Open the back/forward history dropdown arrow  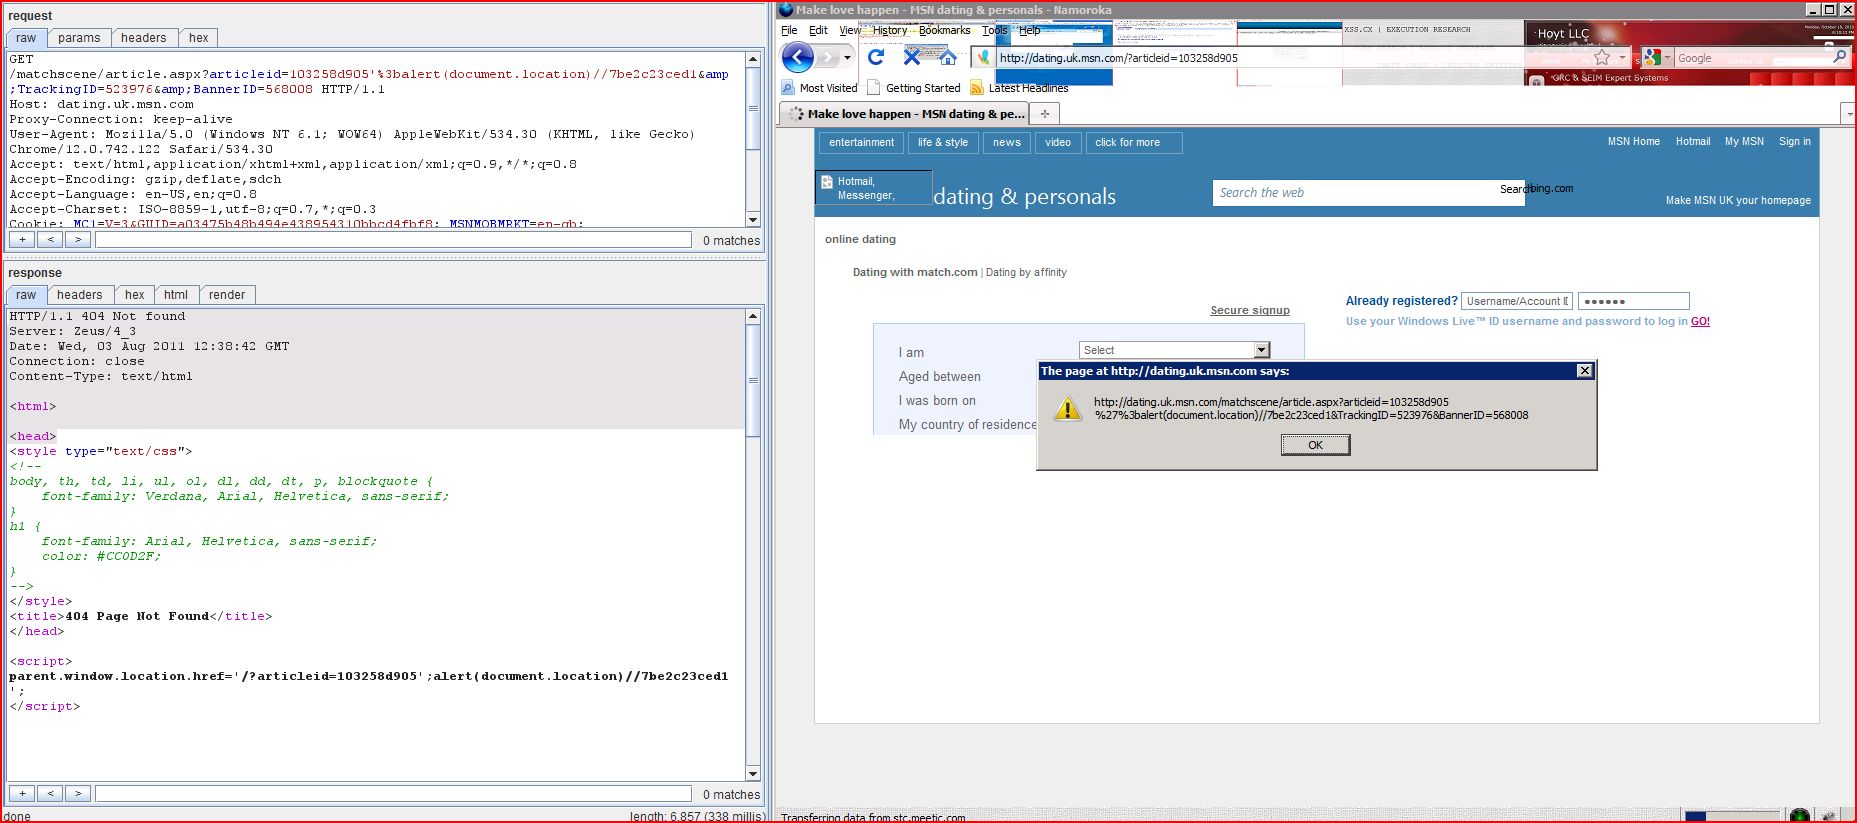[847, 58]
